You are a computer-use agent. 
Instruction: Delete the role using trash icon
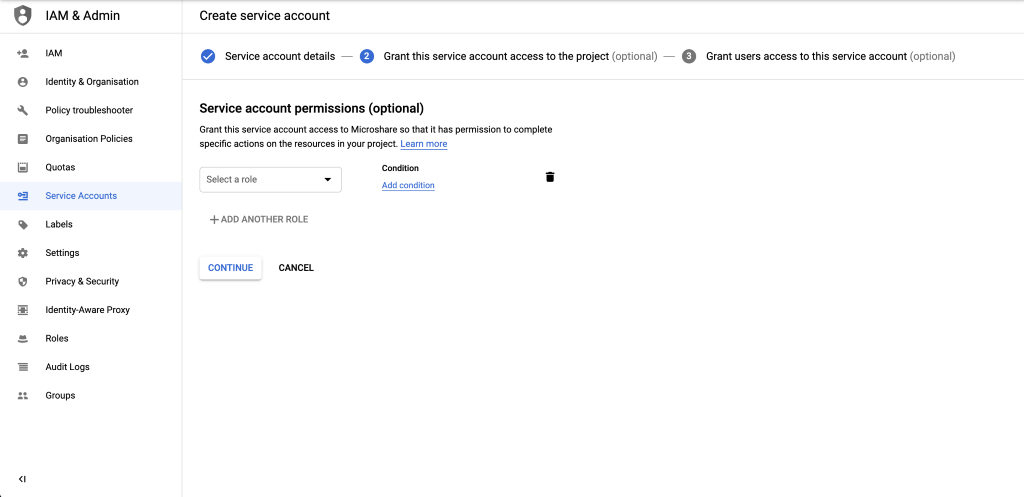pyautogui.click(x=550, y=177)
